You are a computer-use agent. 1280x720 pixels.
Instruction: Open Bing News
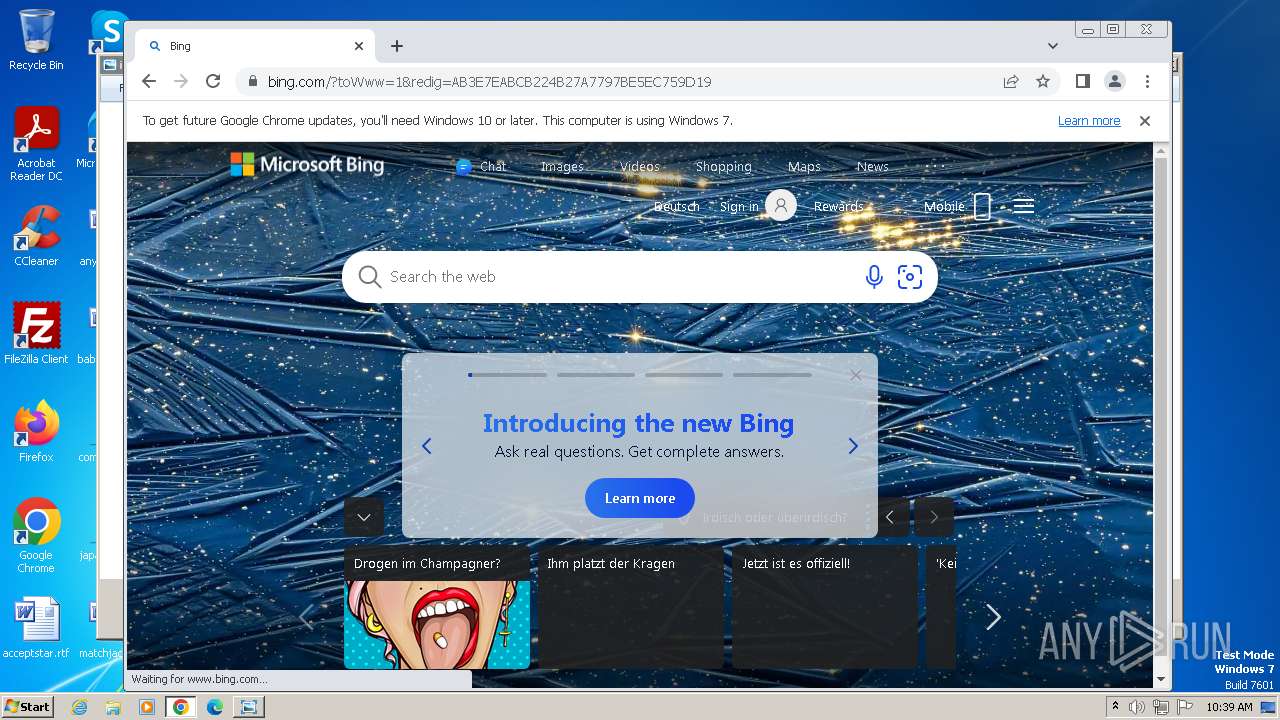click(872, 167)
